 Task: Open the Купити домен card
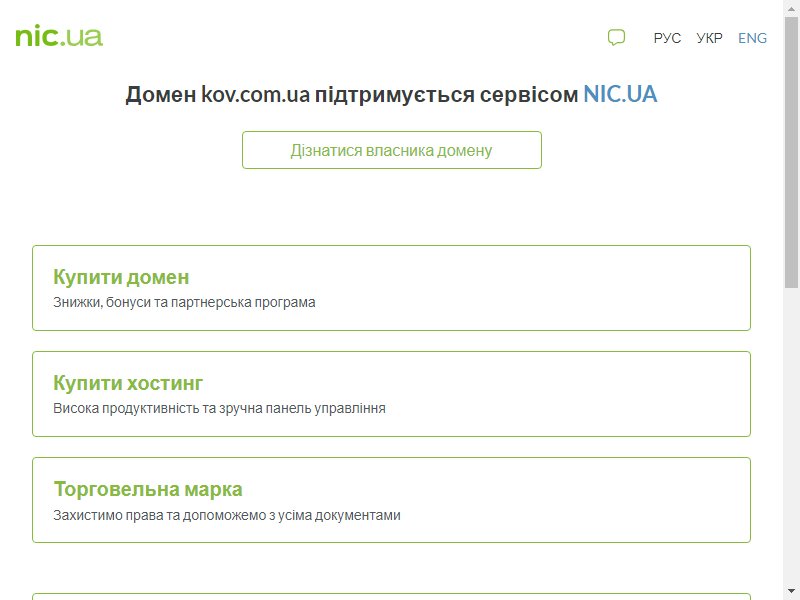pyautogui.click(x=391, y=288)
